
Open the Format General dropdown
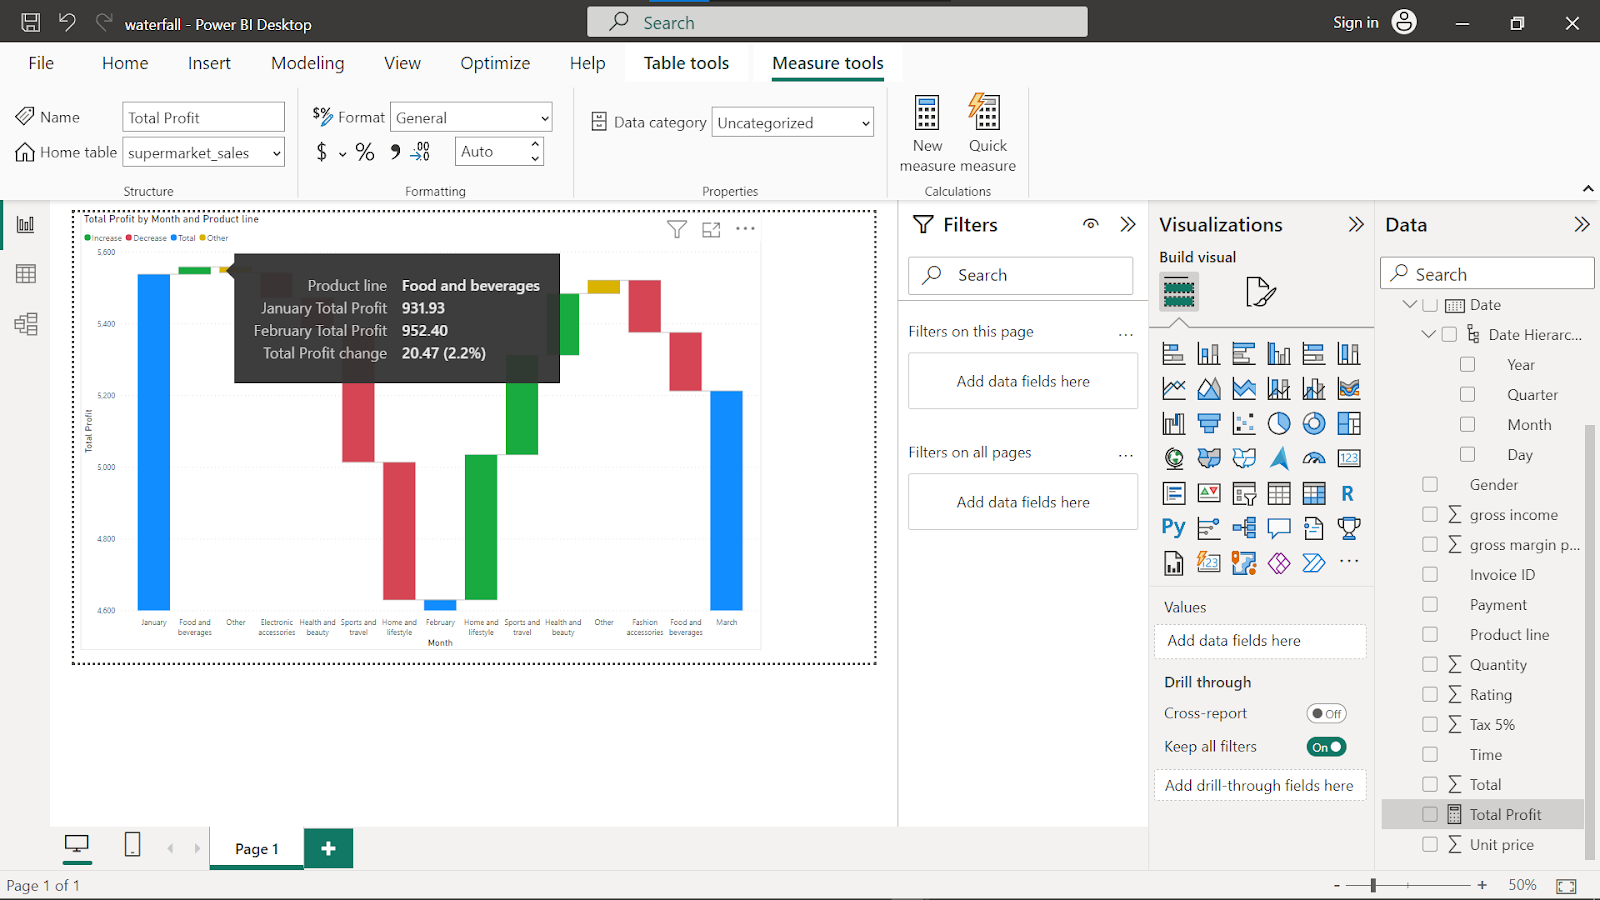471,118
